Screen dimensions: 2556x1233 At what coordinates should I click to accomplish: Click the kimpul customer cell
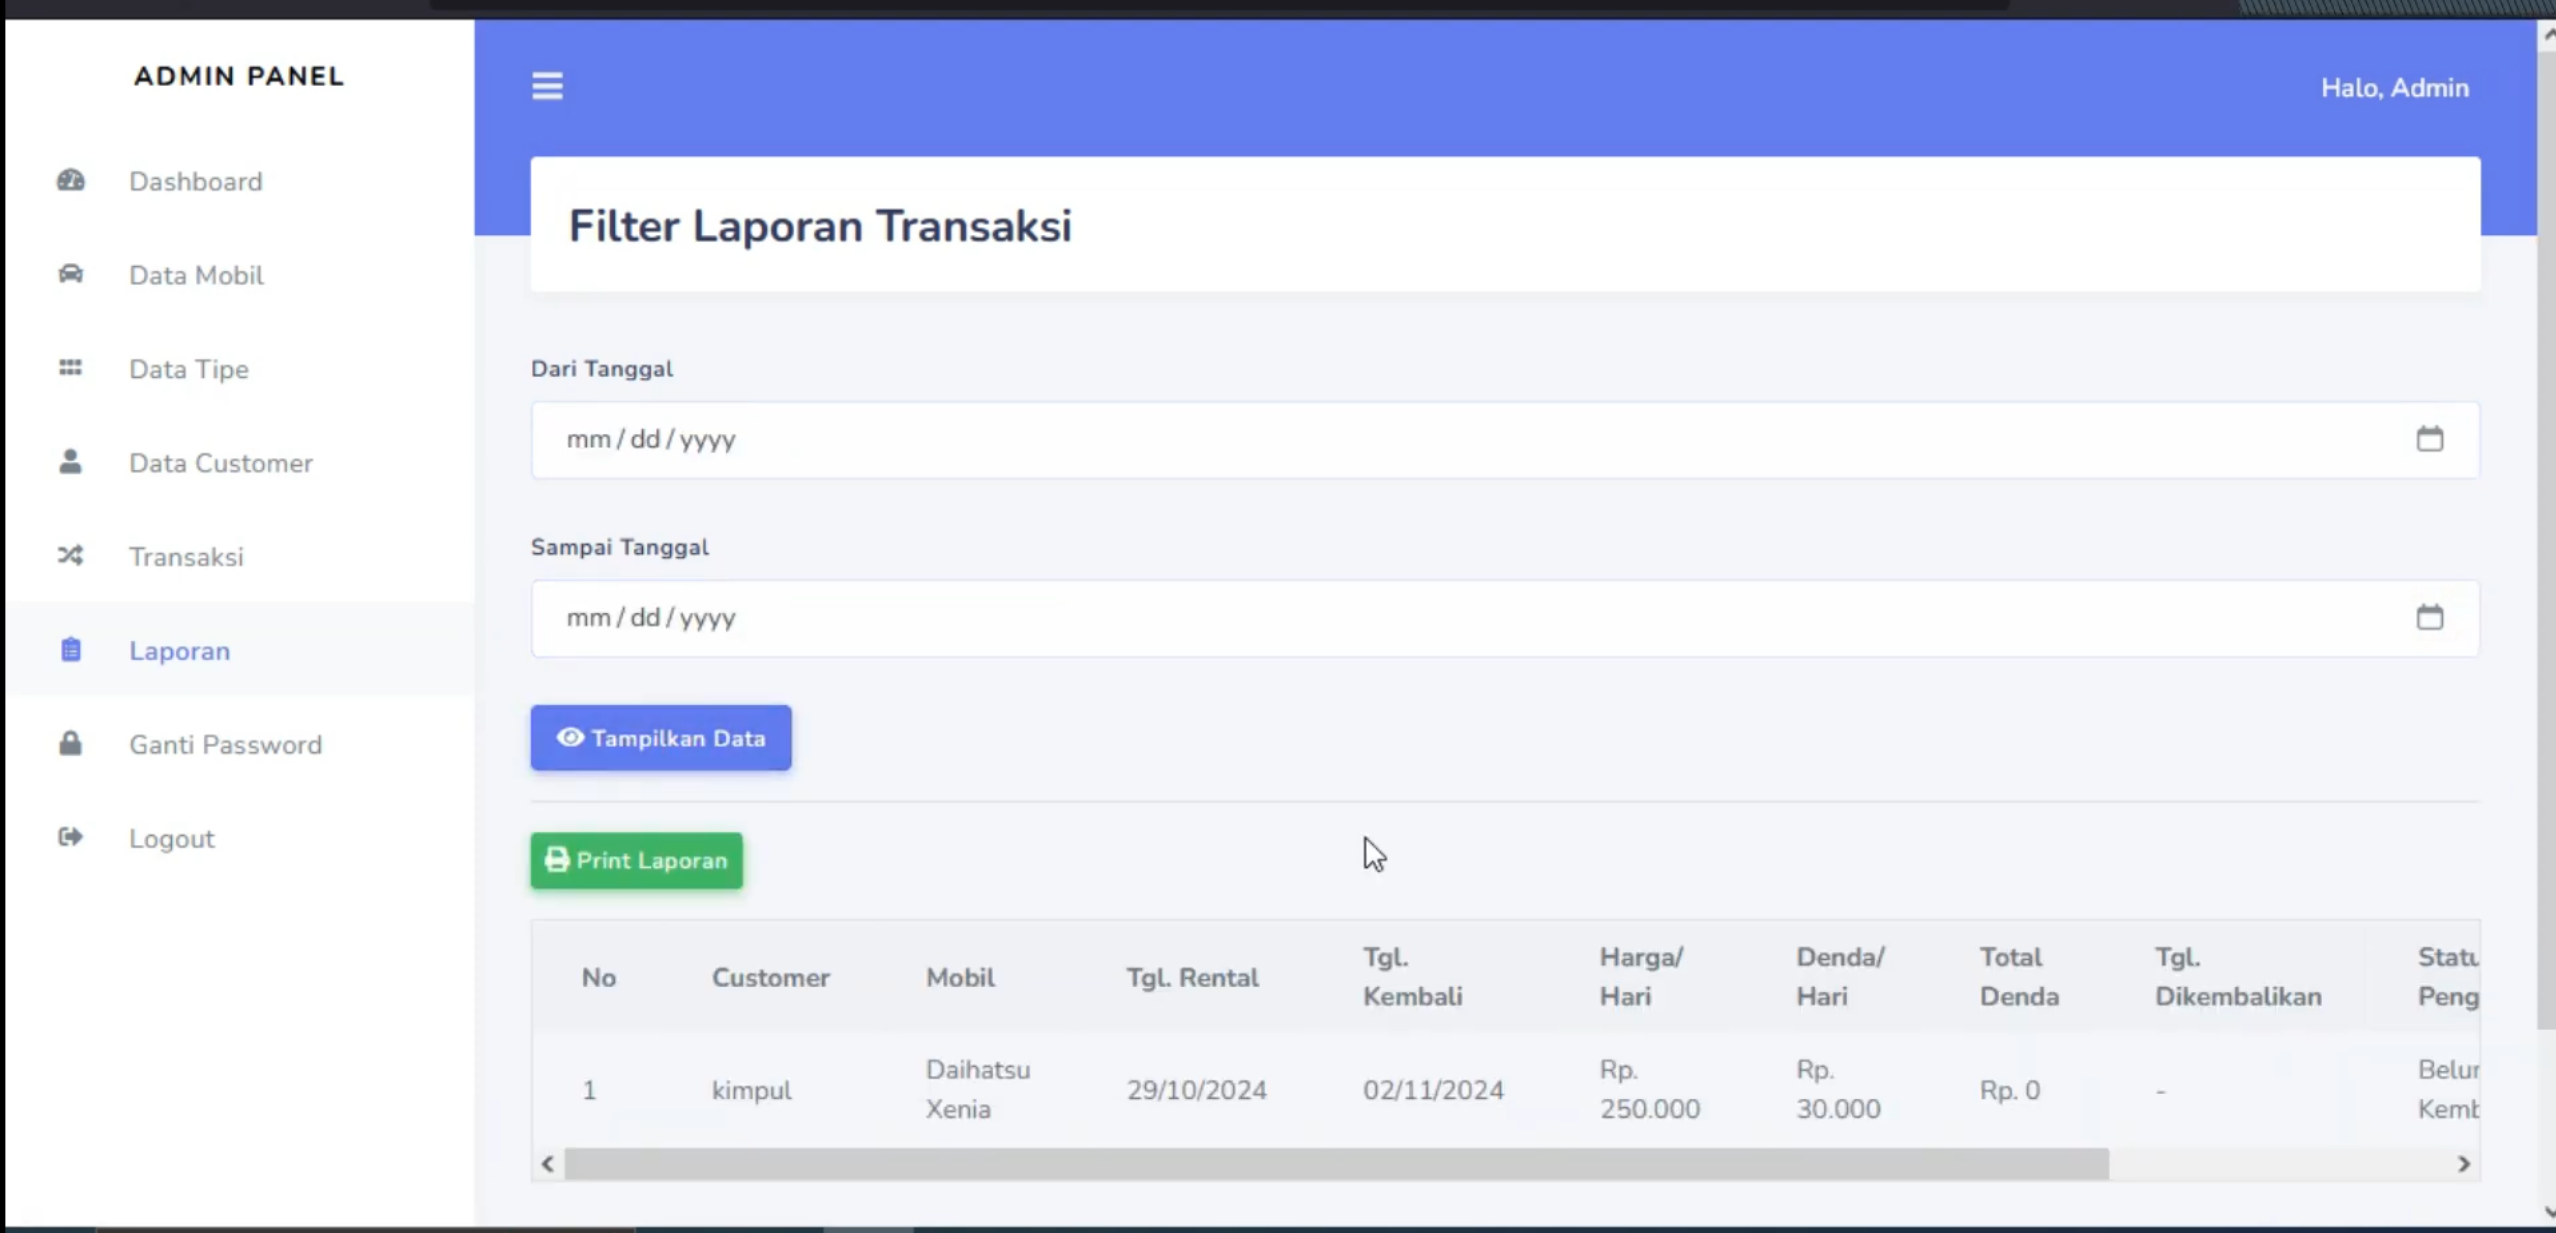pyautogui.click(x=752, y=1090)
